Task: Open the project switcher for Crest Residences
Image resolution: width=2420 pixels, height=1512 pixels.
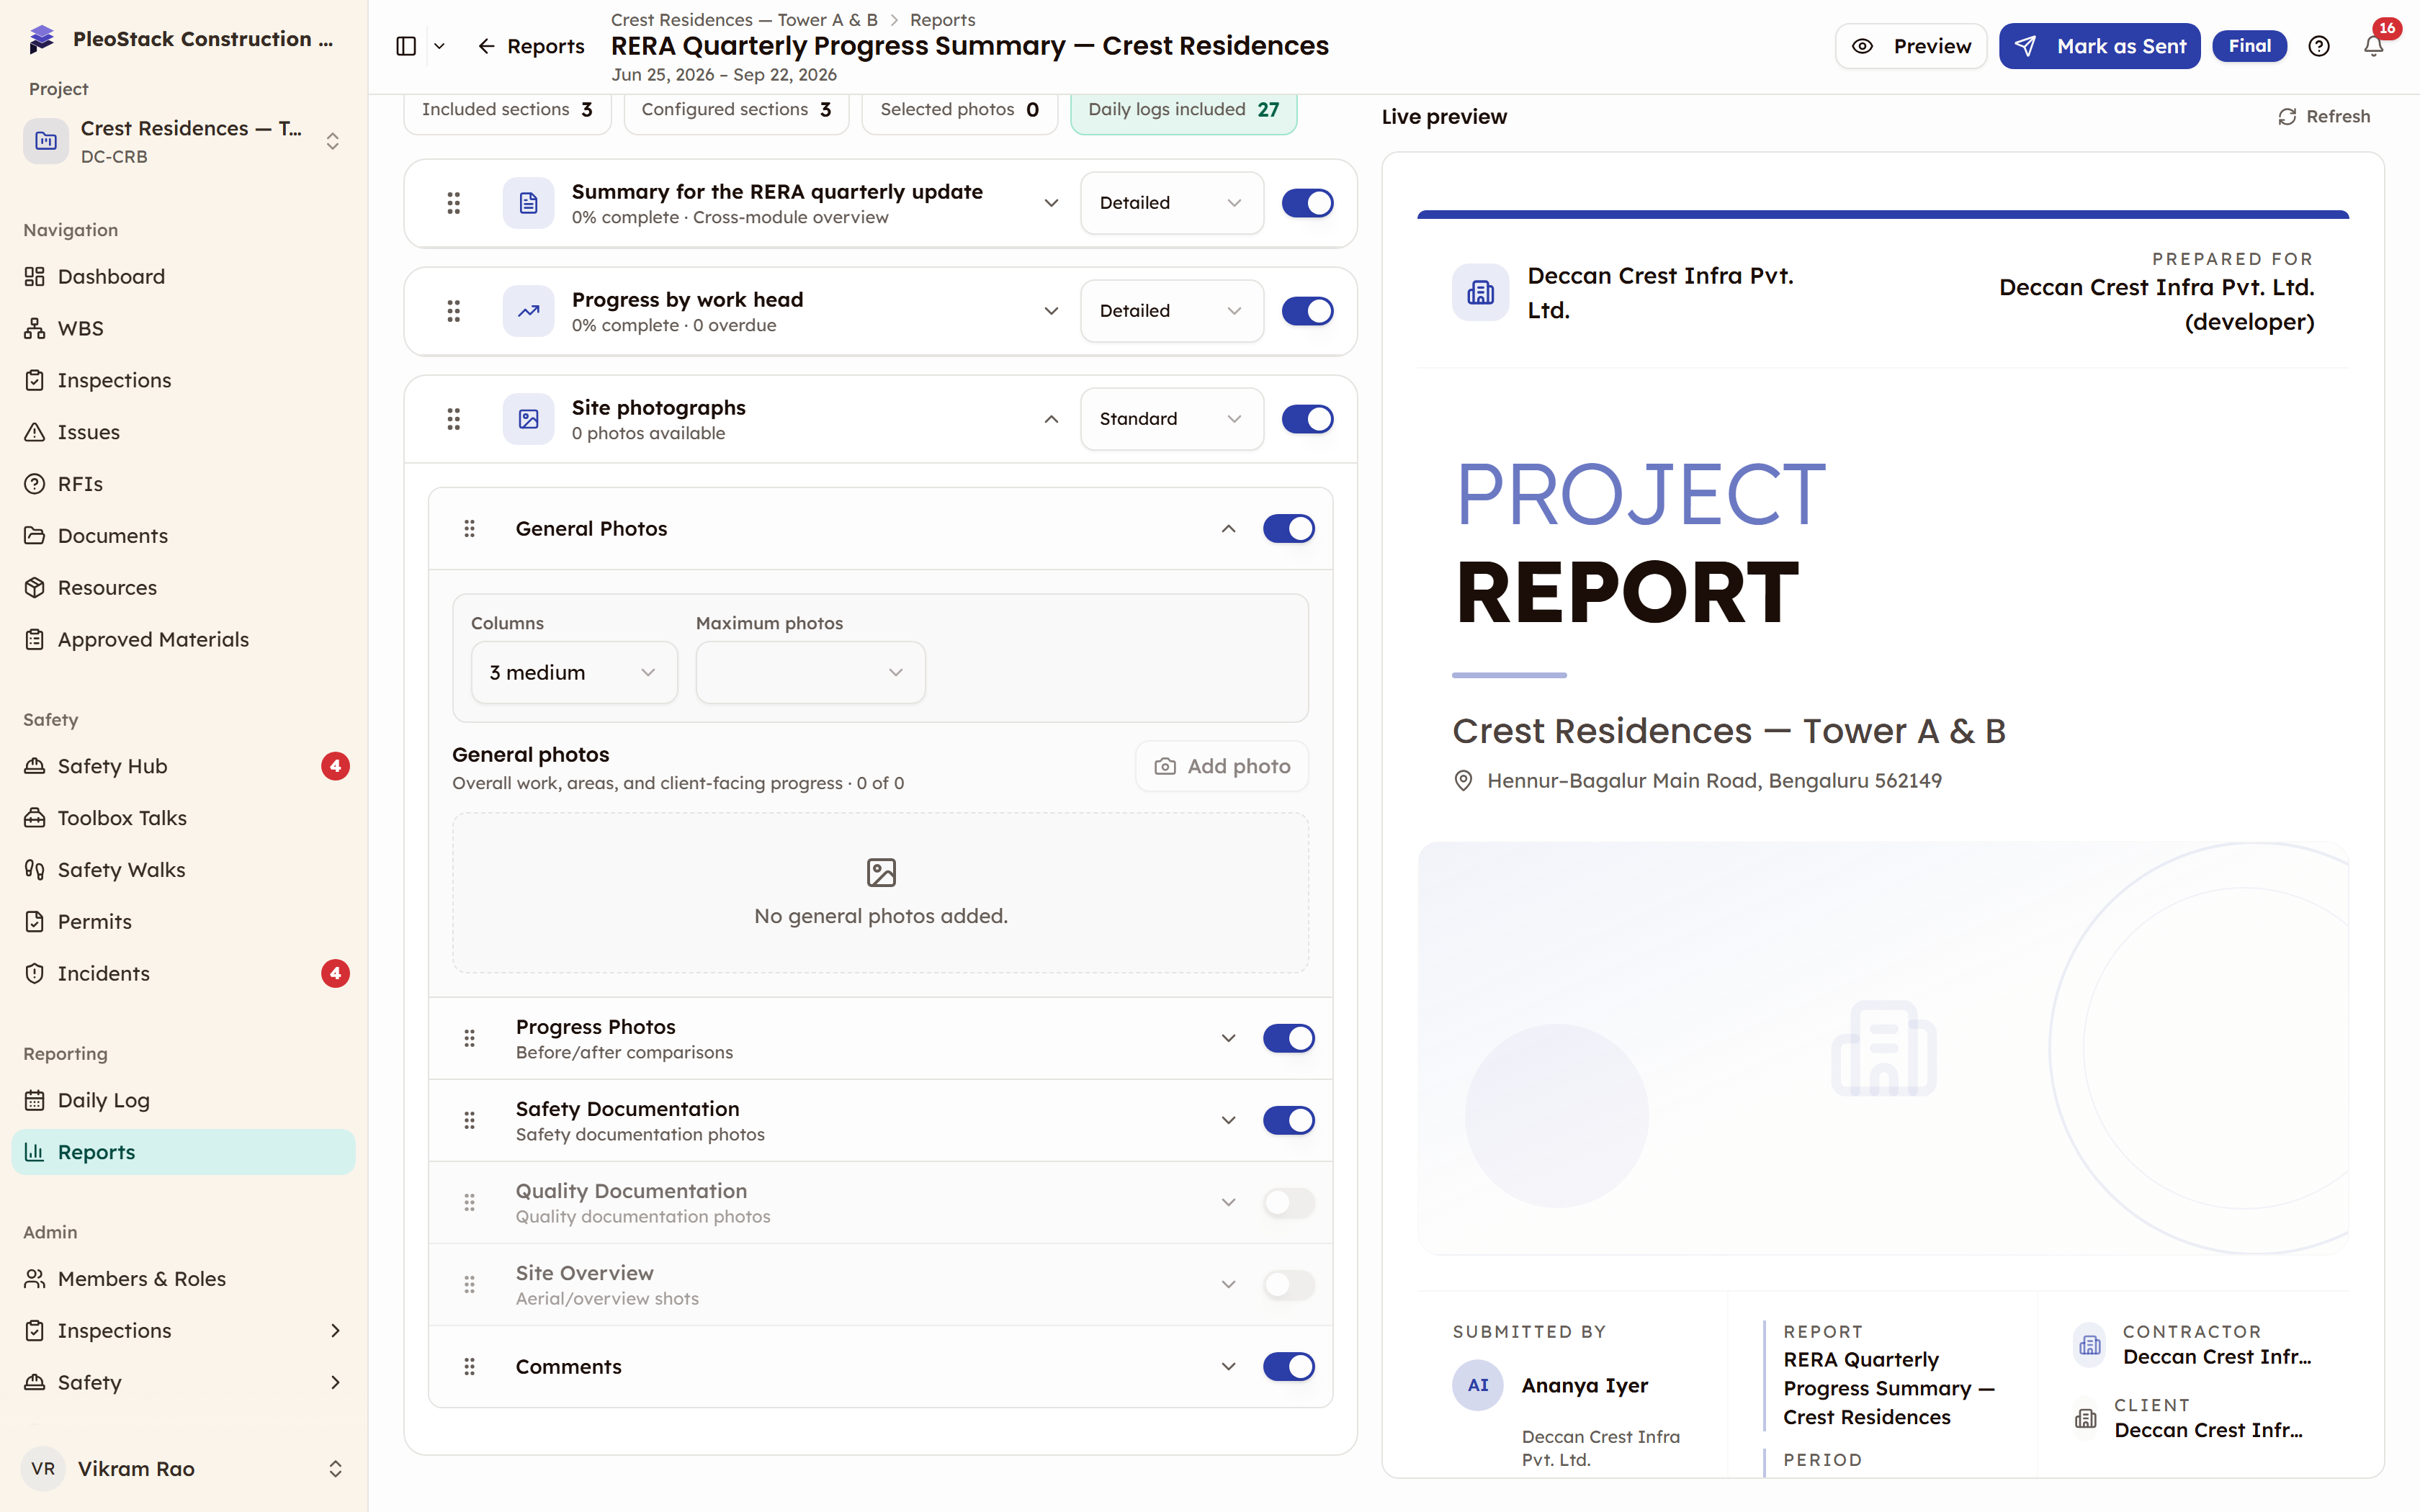Action: (x=184, y=141)
